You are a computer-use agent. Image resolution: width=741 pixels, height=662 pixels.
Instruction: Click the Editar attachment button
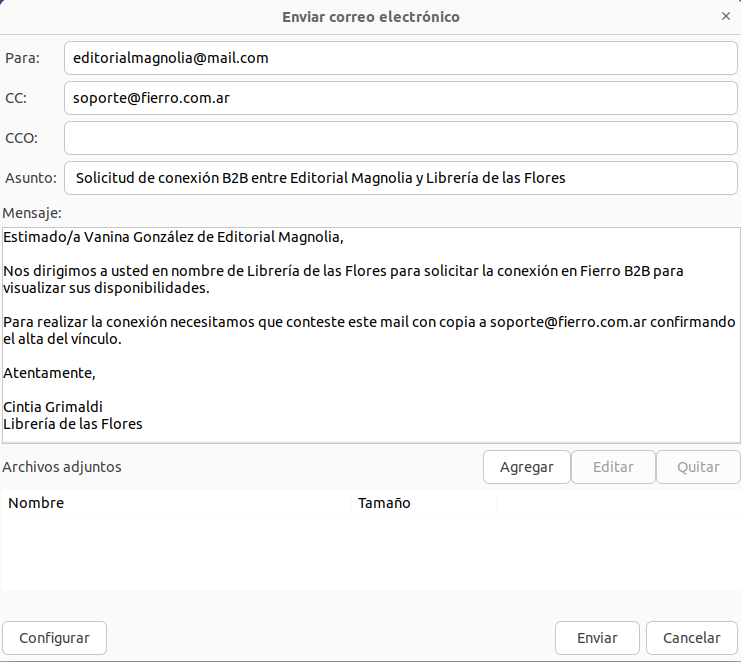point(613,467)
